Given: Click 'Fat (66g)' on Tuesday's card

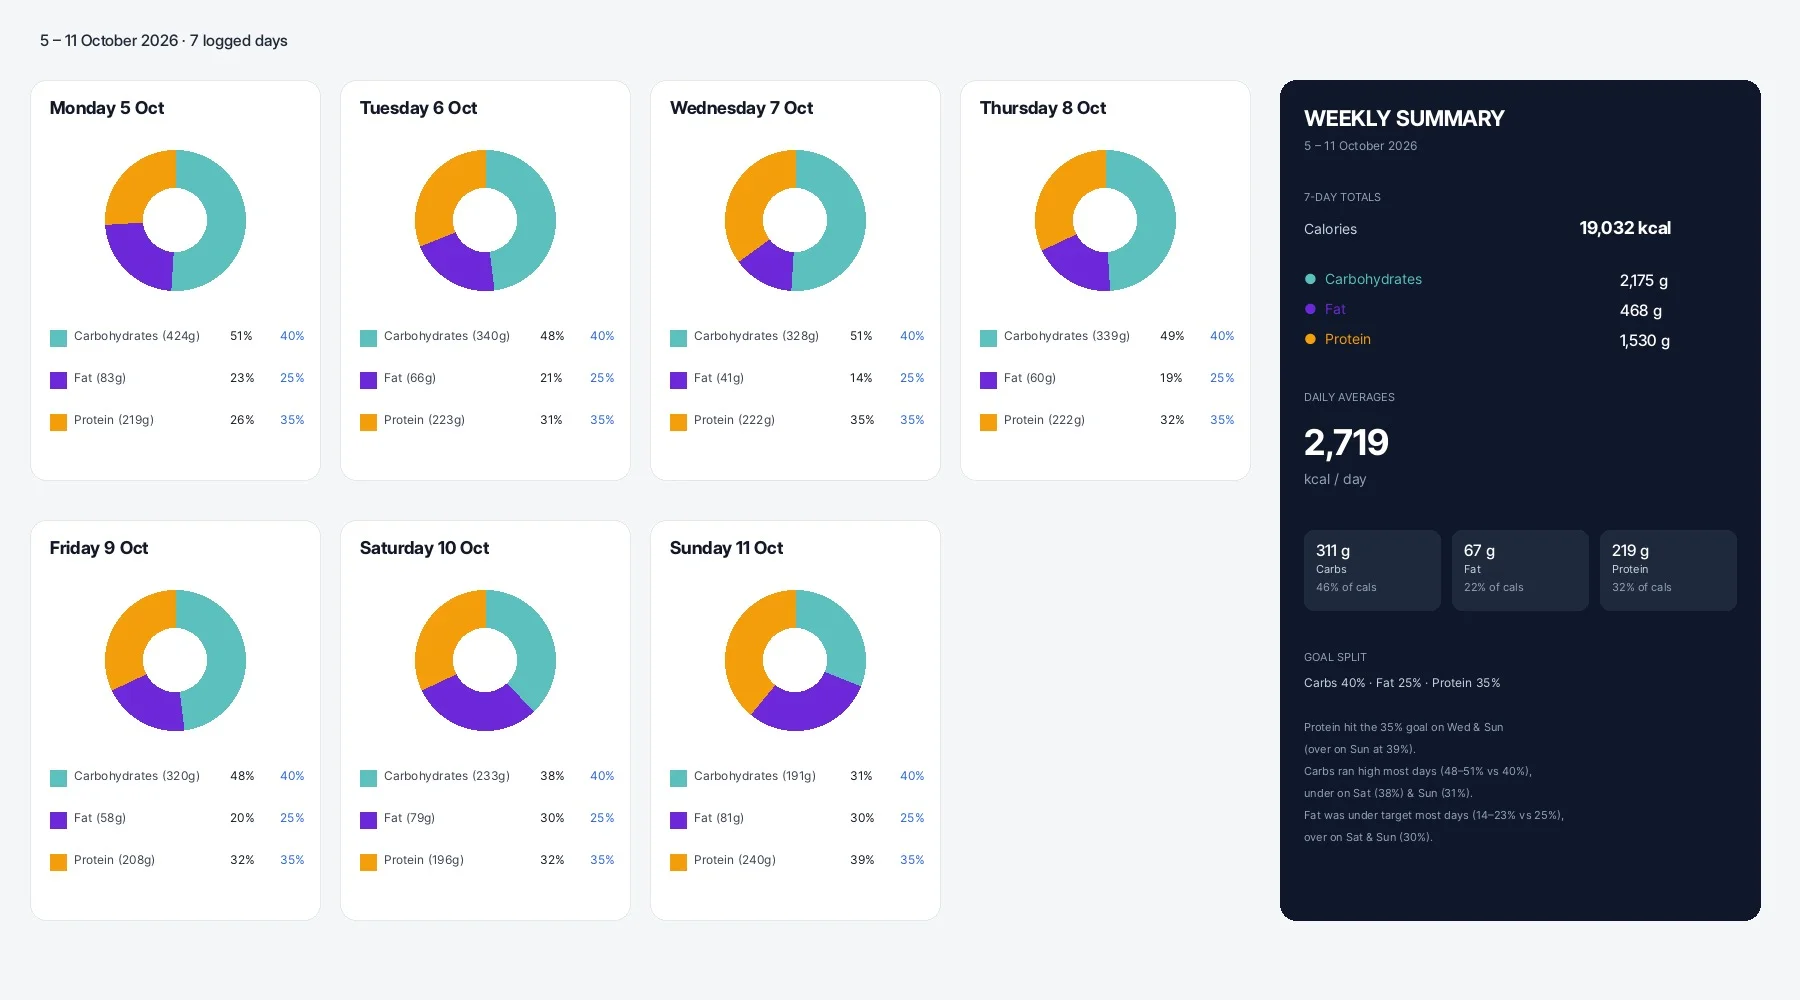Looking at the screenshot, I should (410, 378).
